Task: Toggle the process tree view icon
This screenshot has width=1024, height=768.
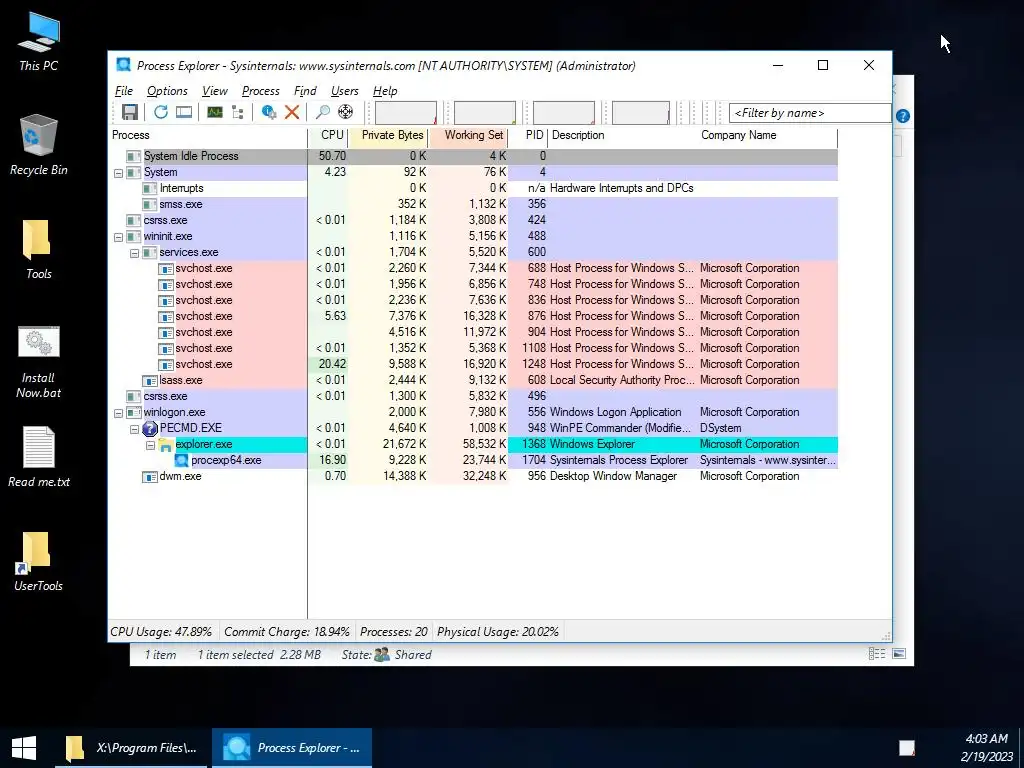Action: point(238,112)
